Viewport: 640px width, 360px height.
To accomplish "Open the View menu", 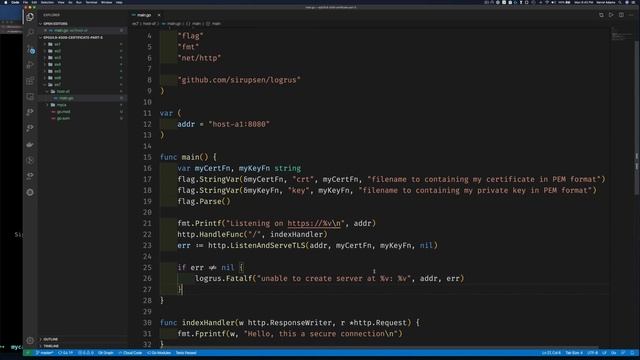I will [x=61, y=2].
